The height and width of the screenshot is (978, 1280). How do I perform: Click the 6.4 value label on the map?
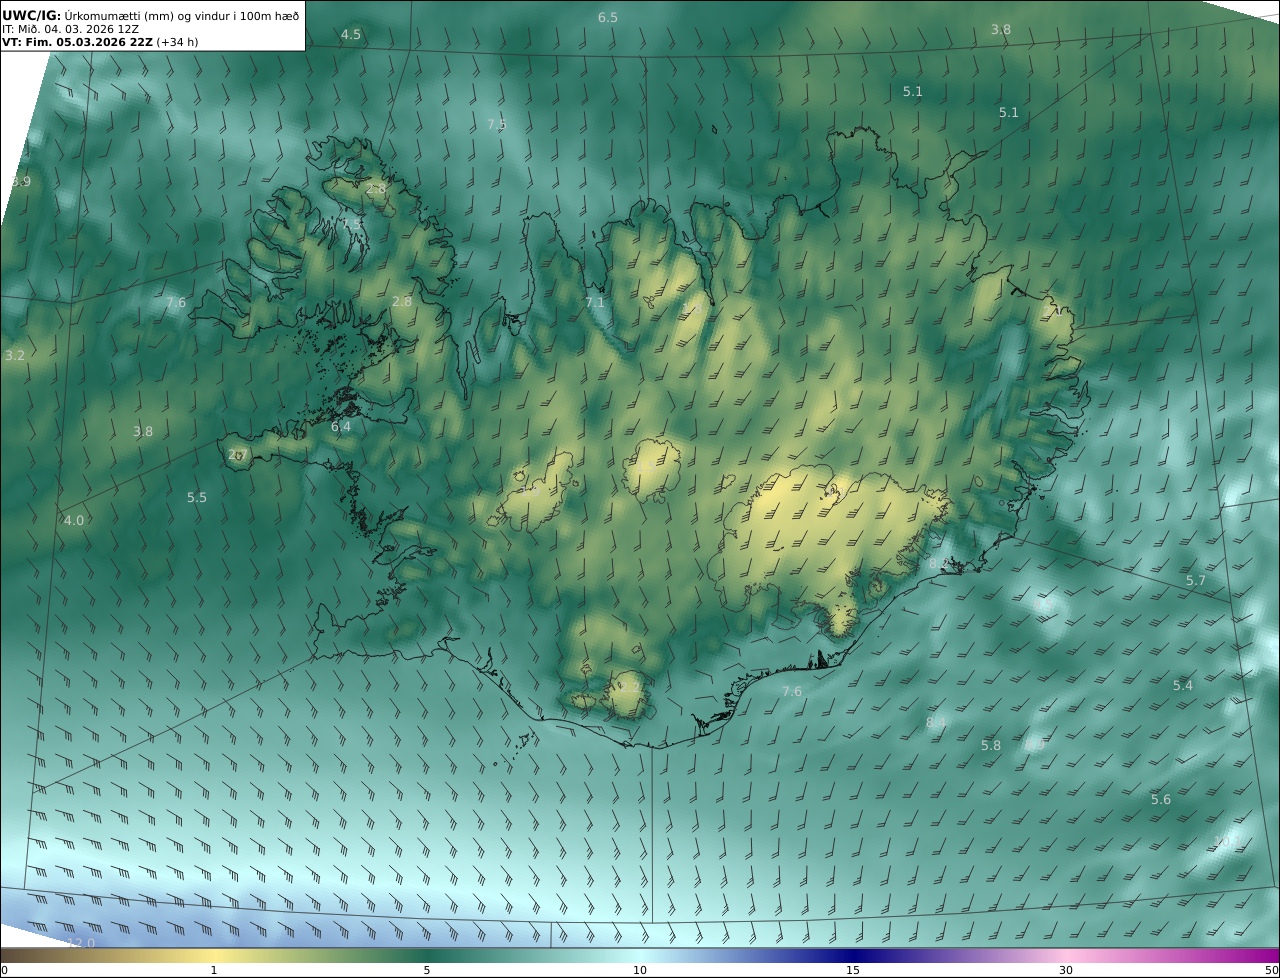pyautogui.click(x=341, y=427)
